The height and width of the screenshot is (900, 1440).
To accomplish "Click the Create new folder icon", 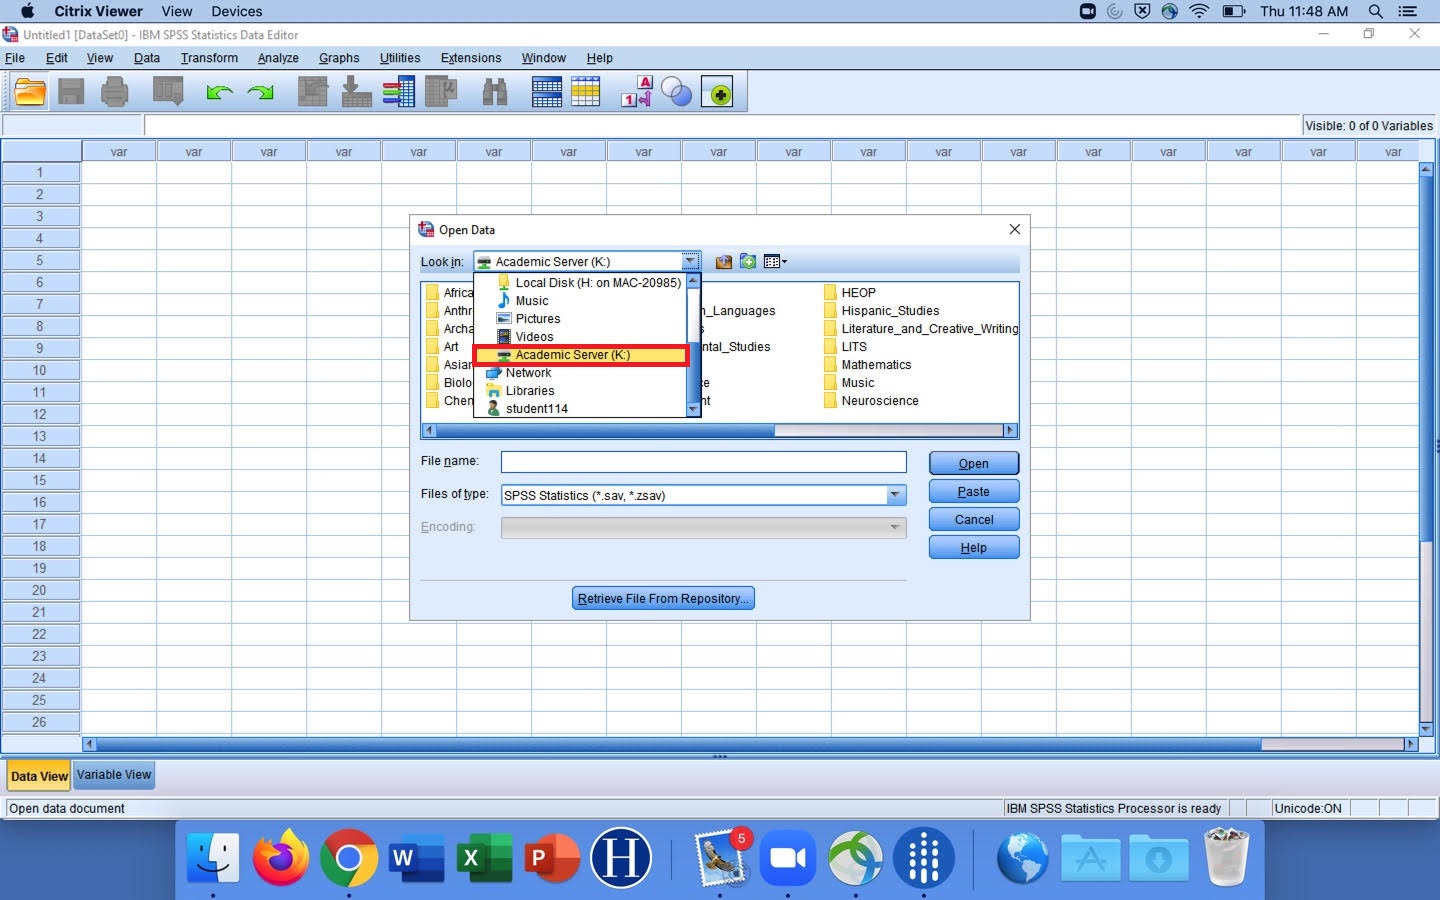I will [x=748, y=262].
